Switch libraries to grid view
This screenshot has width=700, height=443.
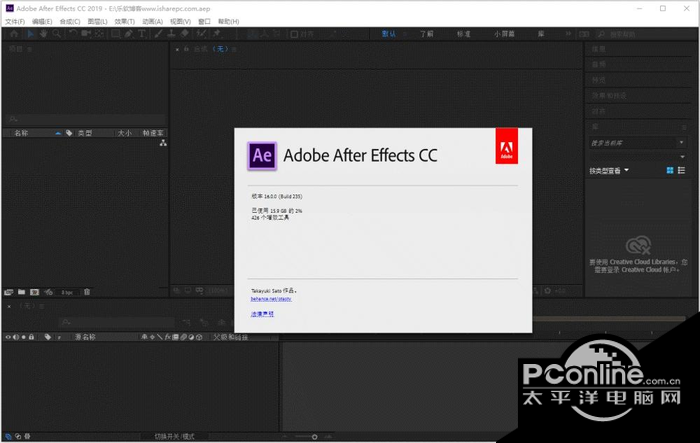coord(670,170)
